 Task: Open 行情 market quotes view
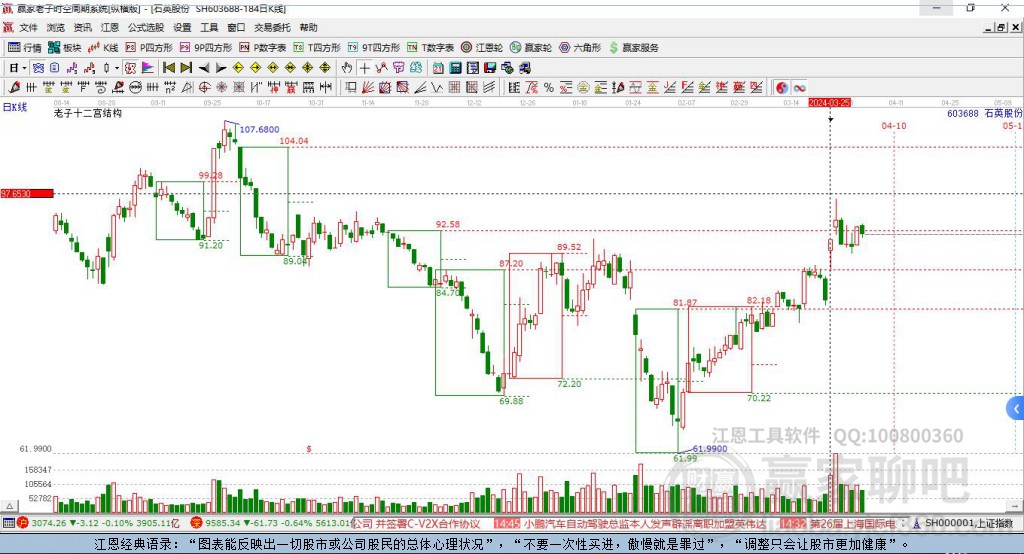coord(25,48)
